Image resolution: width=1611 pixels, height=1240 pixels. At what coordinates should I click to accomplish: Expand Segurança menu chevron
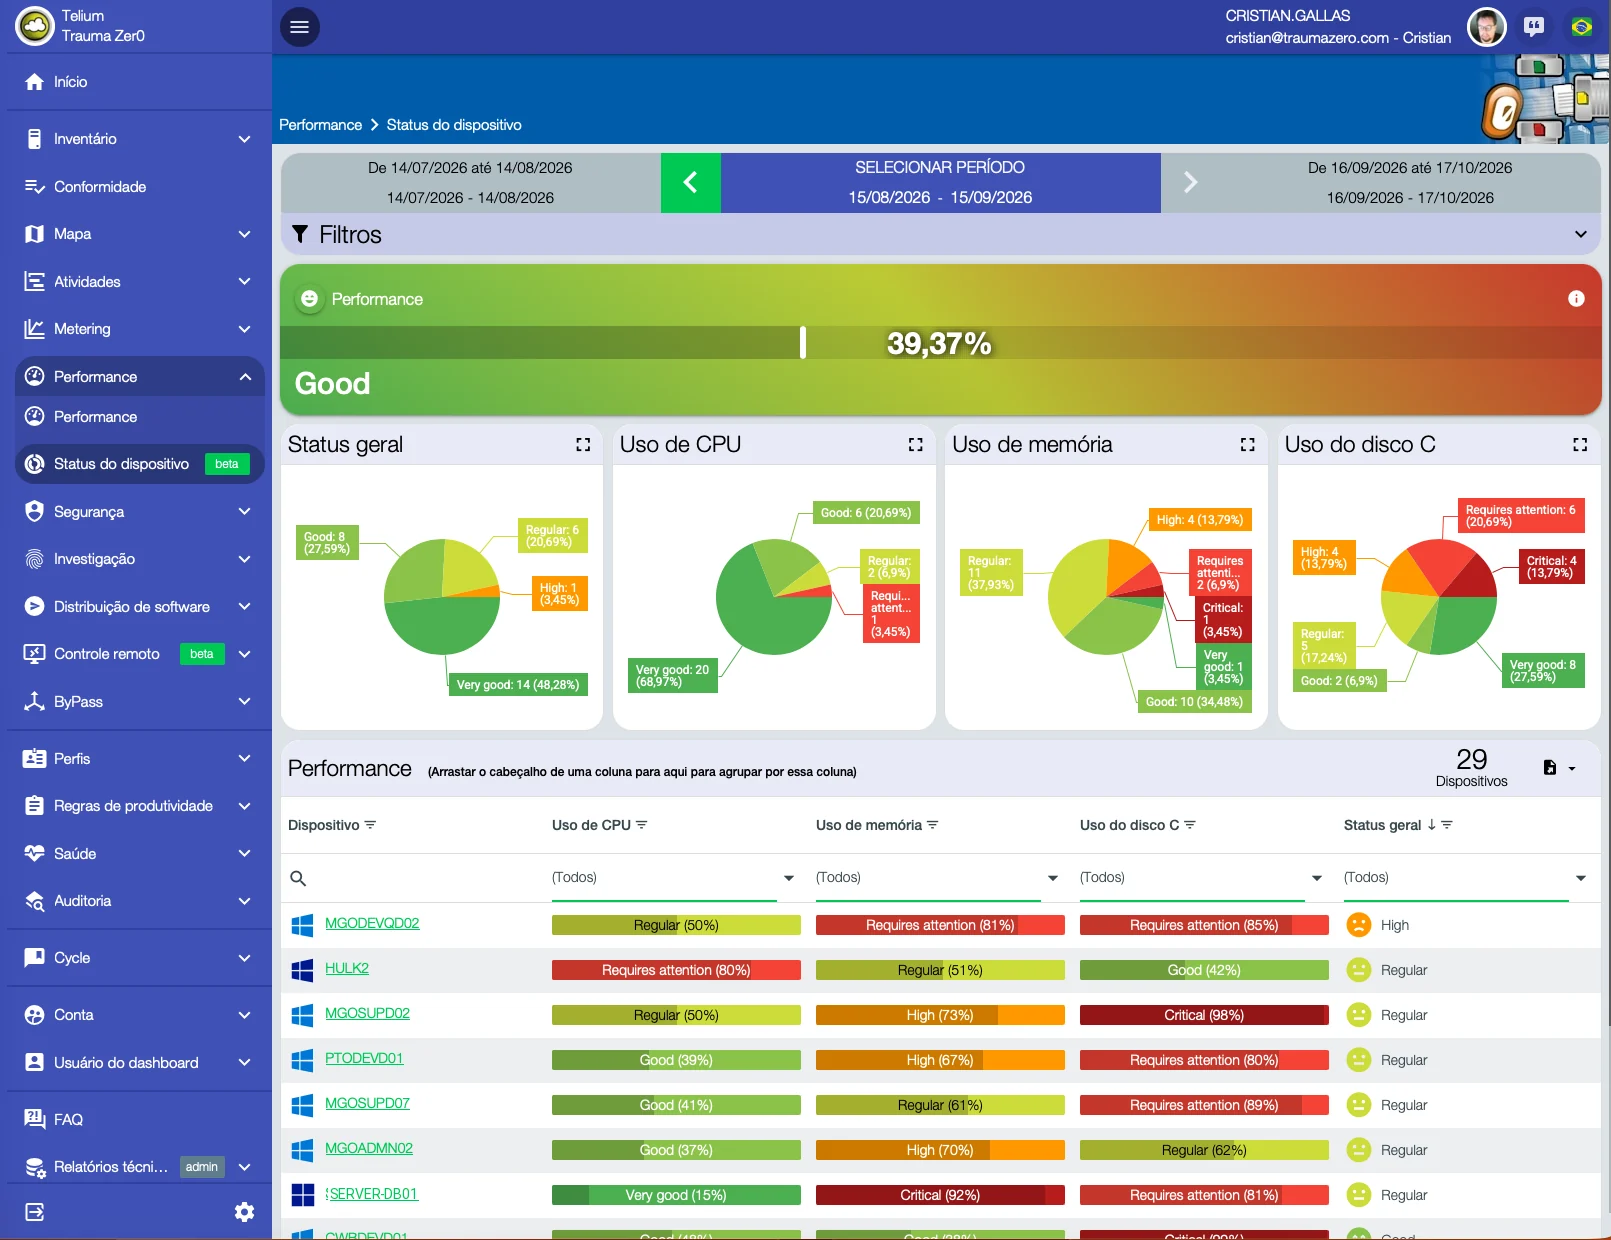click(245, 512)
